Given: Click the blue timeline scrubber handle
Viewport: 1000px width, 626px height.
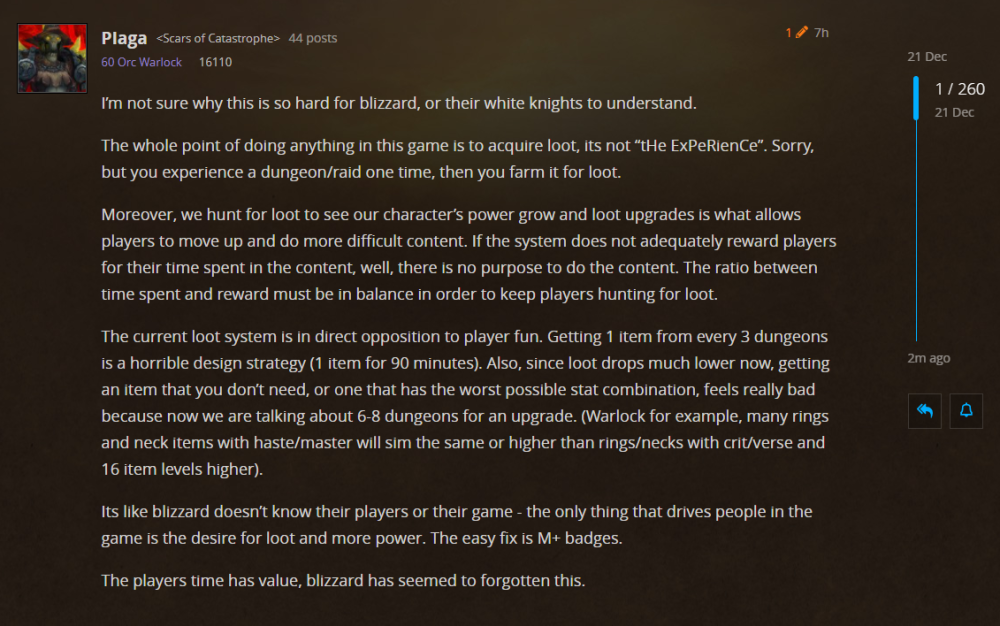Looking at the screenshot, I should pos(916,98).
